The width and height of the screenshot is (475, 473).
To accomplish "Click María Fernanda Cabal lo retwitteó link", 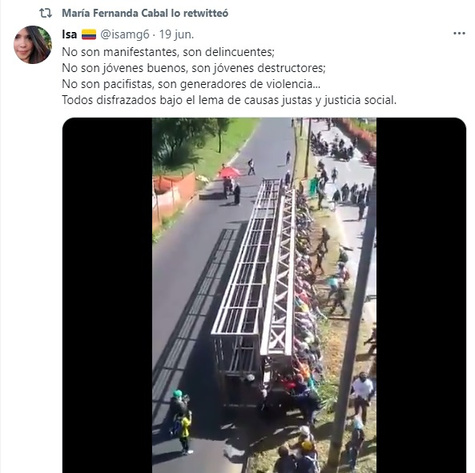I will [145, 13].
